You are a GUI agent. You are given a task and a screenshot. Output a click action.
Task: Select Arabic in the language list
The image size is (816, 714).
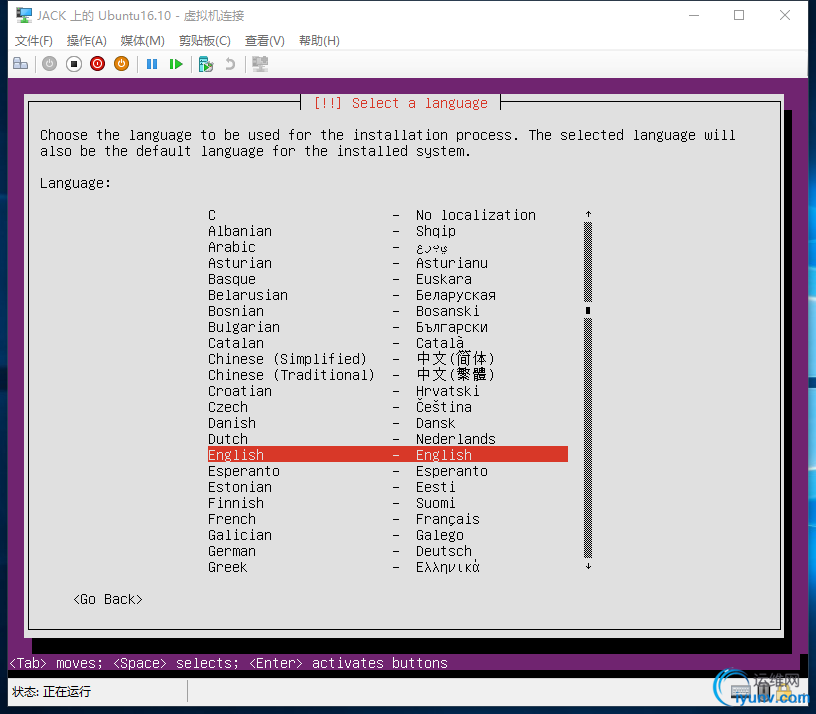(x=388, y=247)
